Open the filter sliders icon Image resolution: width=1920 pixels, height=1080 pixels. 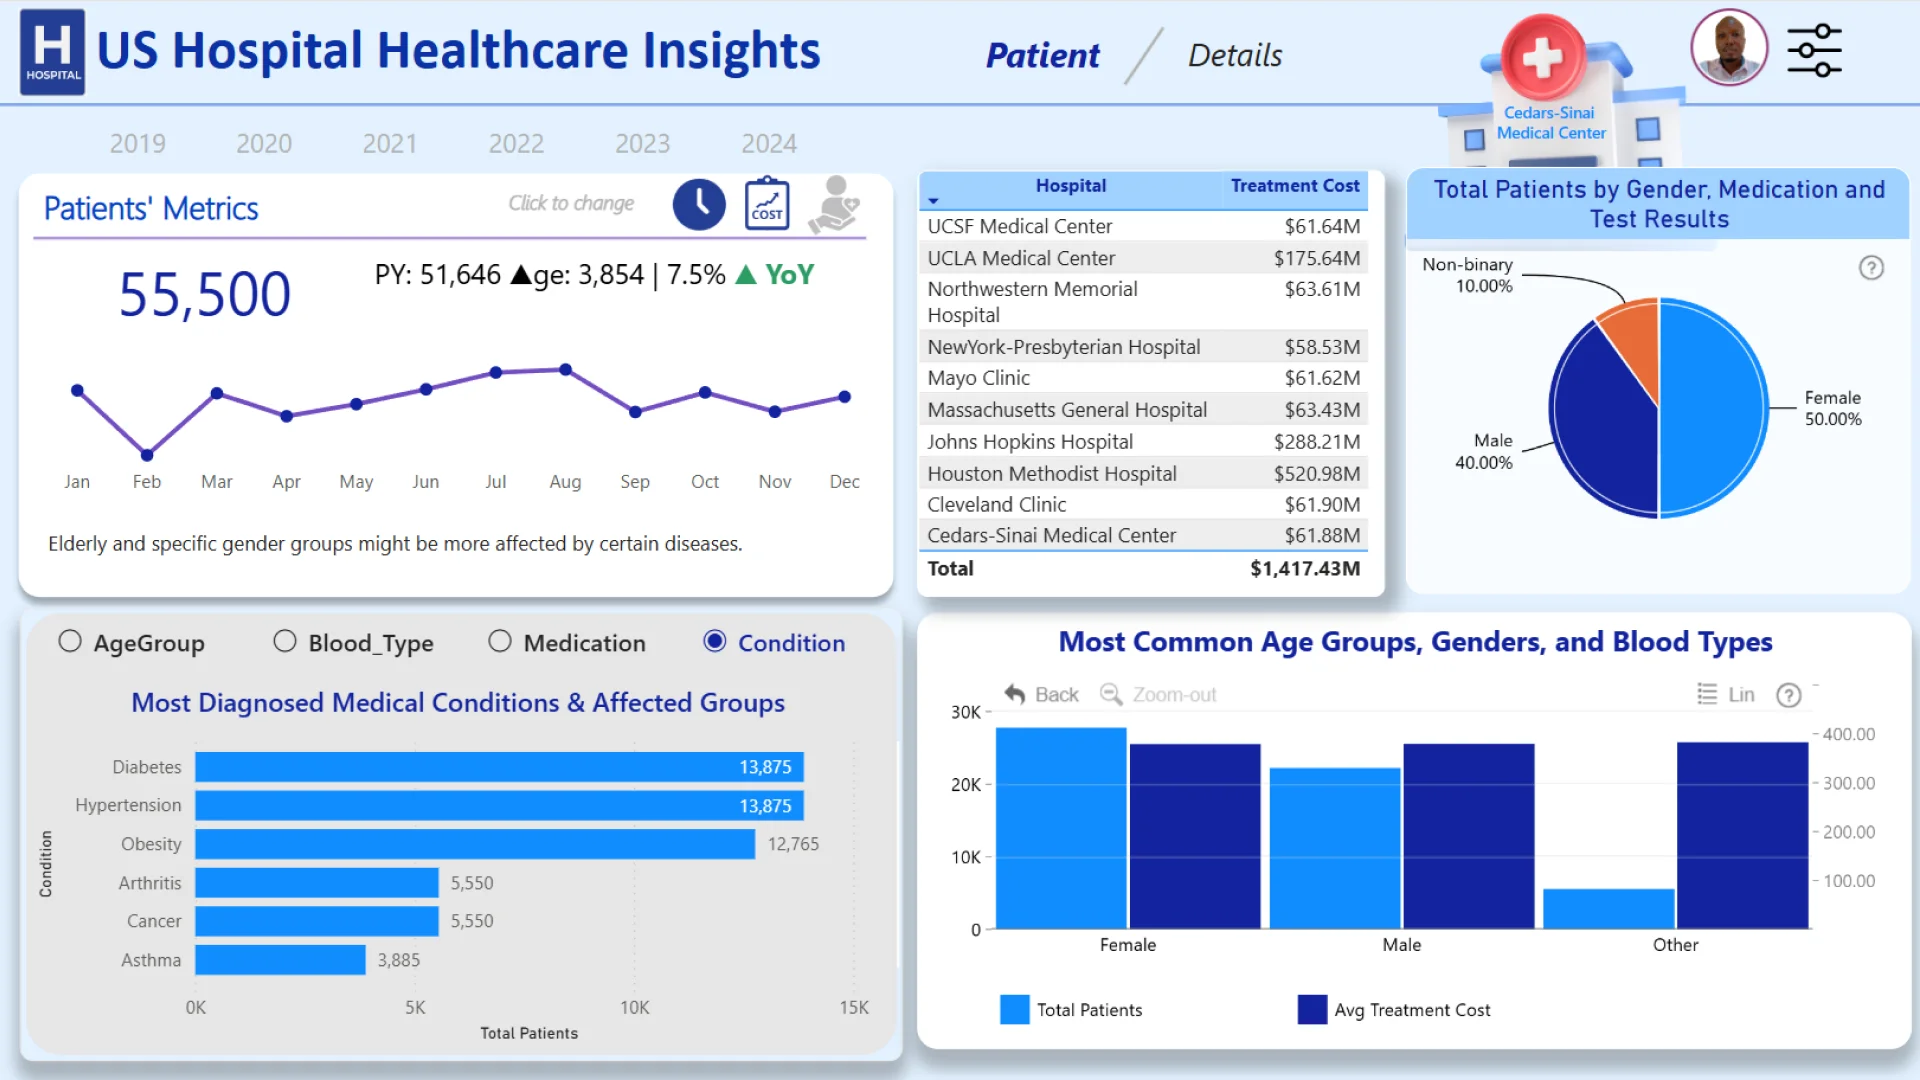1814,50
